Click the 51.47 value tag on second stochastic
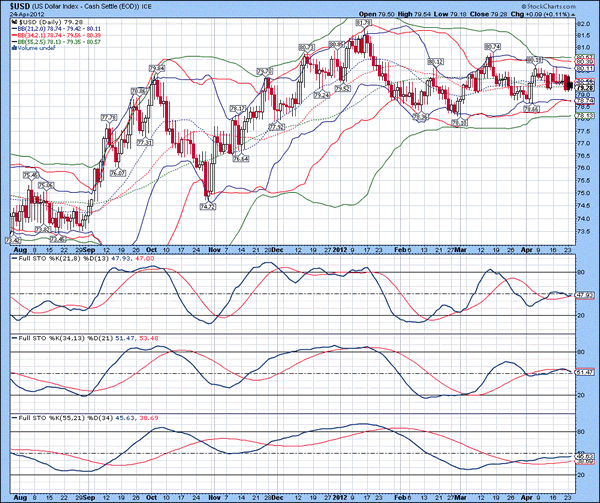The width and height of the screenshot is (600, 503). [583, 372]
